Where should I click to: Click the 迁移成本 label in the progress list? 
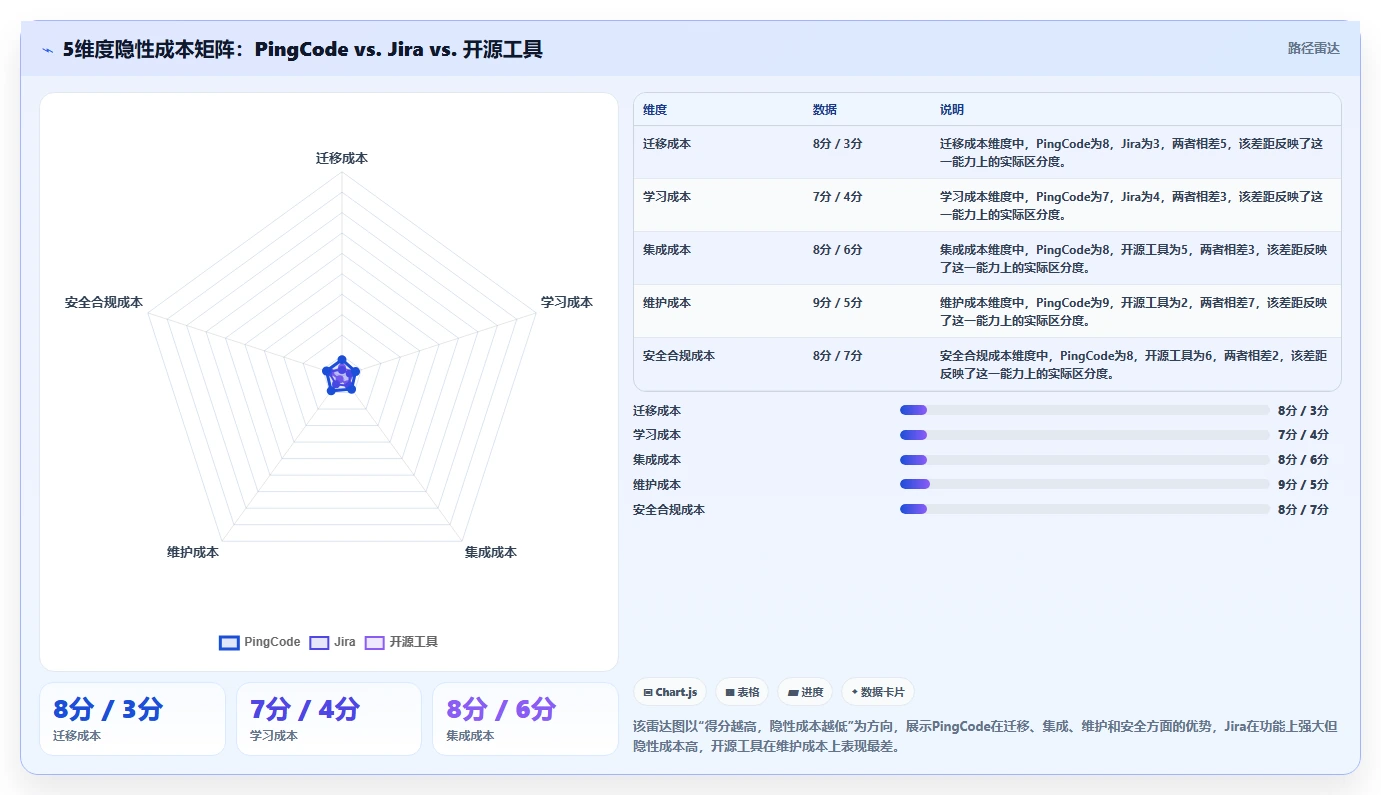click(x=657, y=410)
